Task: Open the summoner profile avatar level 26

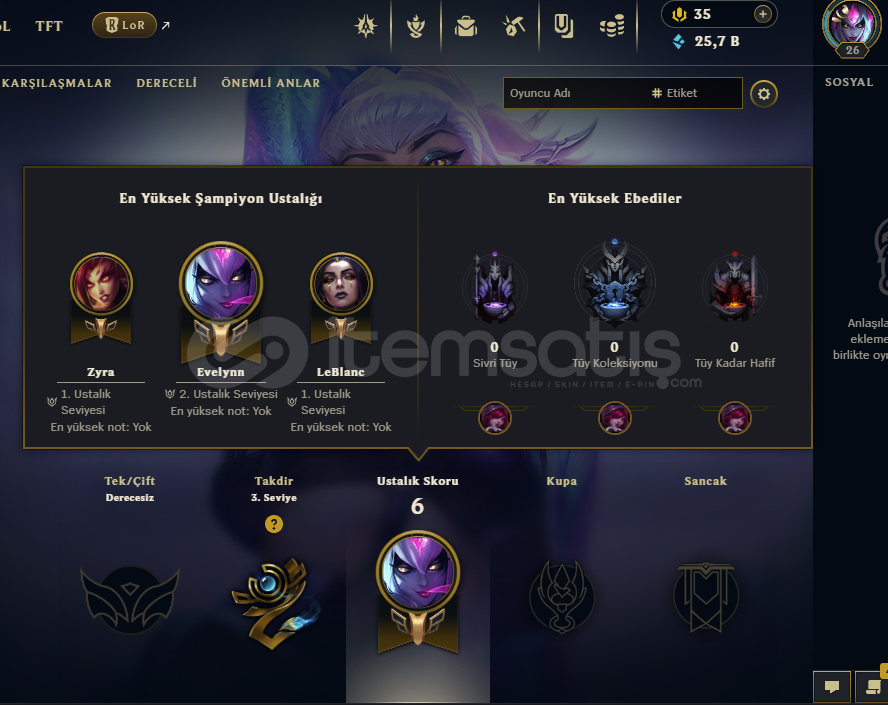Action: click(x=851, y=27)
